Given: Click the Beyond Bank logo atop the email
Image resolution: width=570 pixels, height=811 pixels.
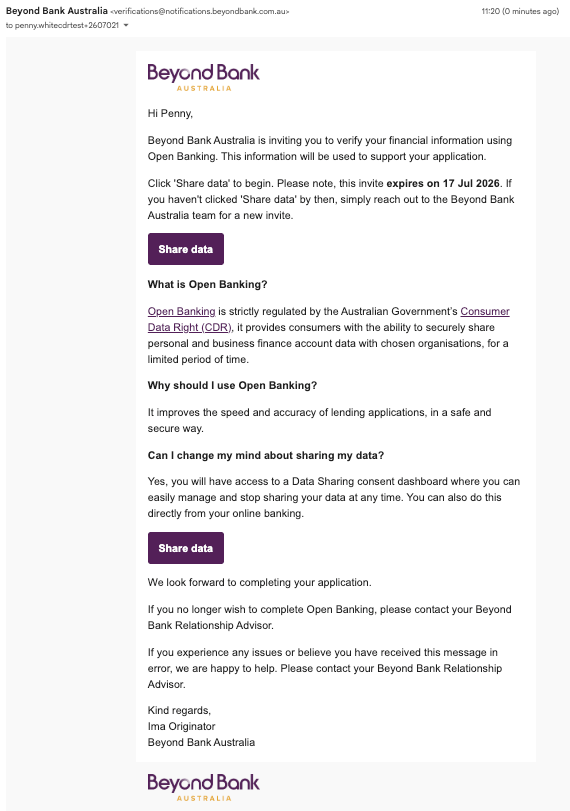Looking at the screenshot, I should [203, 78].
